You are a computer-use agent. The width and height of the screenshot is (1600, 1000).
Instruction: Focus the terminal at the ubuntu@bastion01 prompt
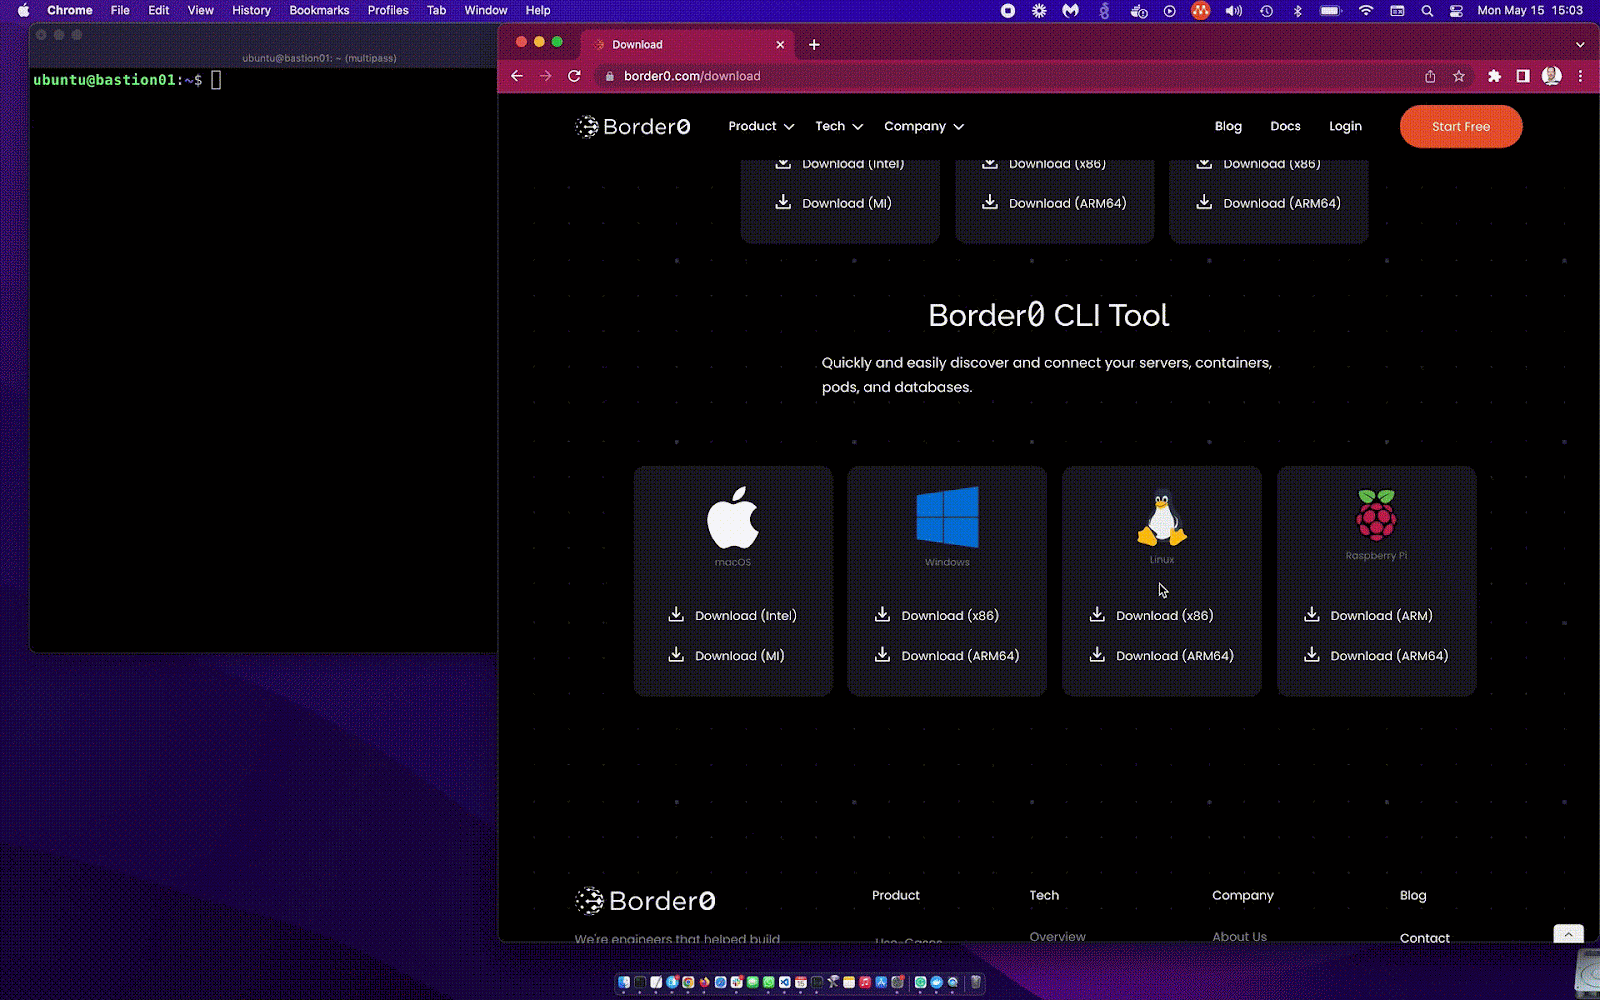tap(263, 360)
